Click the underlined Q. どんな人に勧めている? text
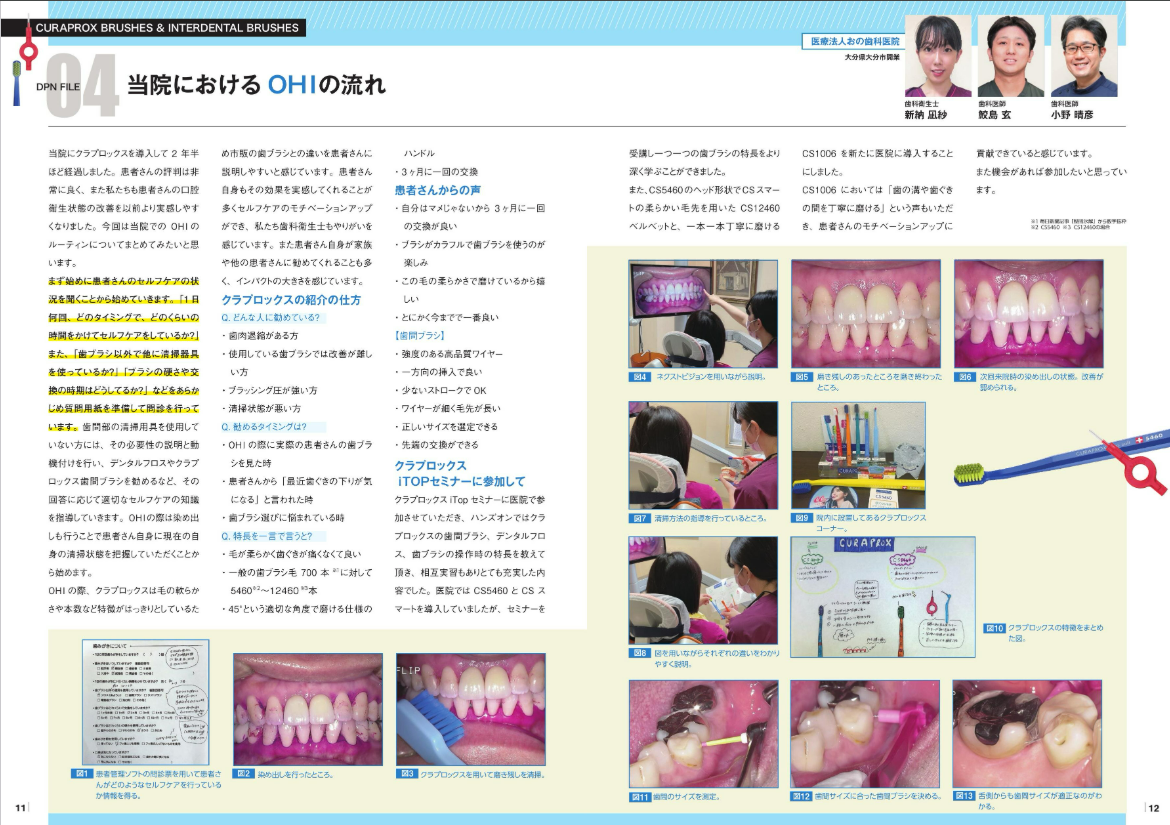 [270, 318]
